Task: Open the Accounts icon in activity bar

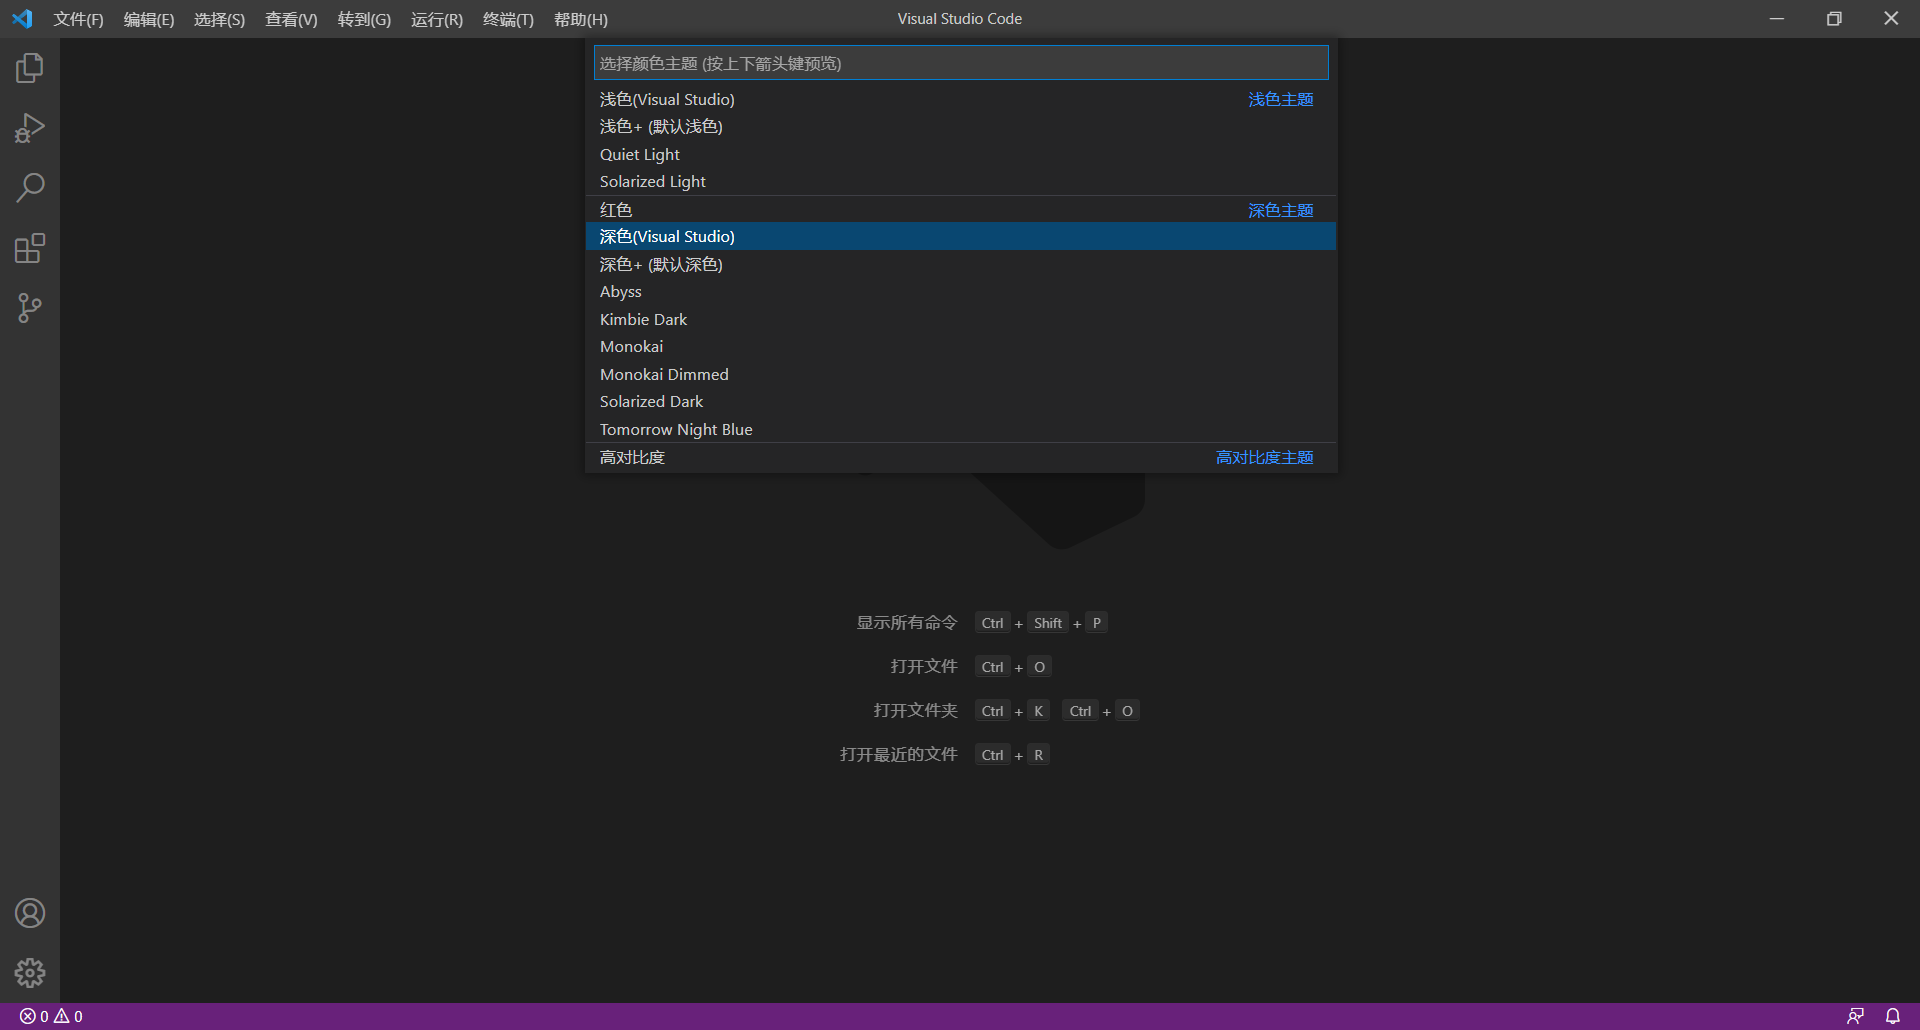Action: click(30, 913)
